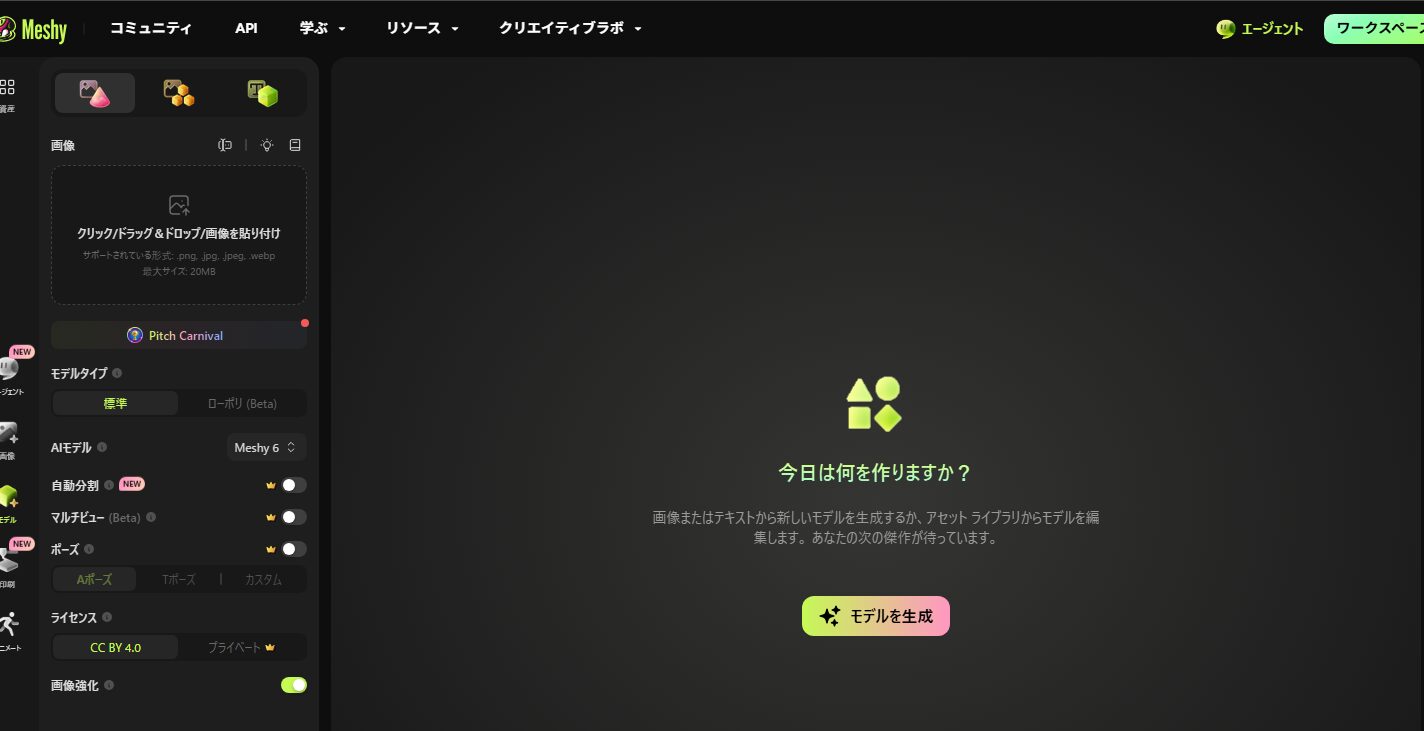Click info icon next to 自動分割
Image resolution: width=1424 pixels, height=731 pixels.
109,485
